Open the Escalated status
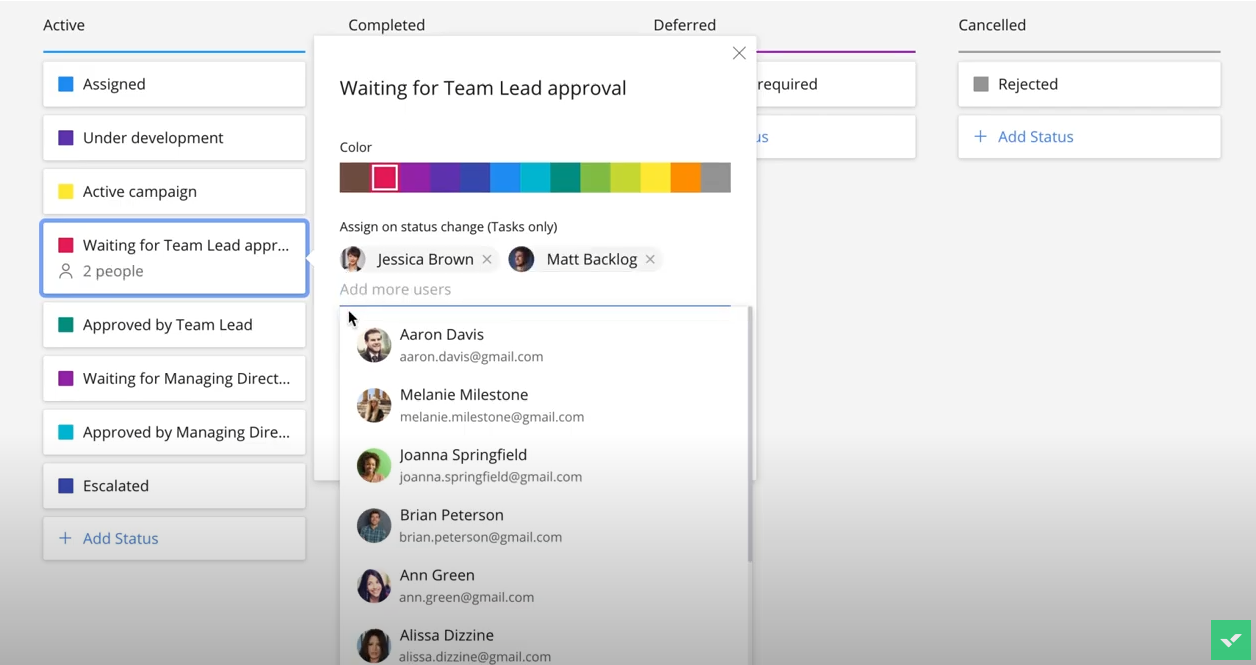The image size is (1256, 665). (174, 486)
